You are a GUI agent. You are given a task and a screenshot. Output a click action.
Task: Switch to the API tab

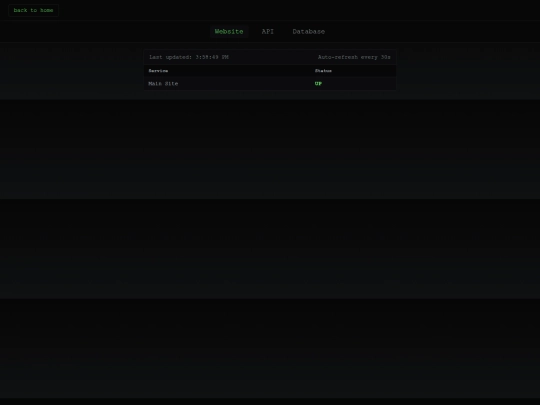268,32
